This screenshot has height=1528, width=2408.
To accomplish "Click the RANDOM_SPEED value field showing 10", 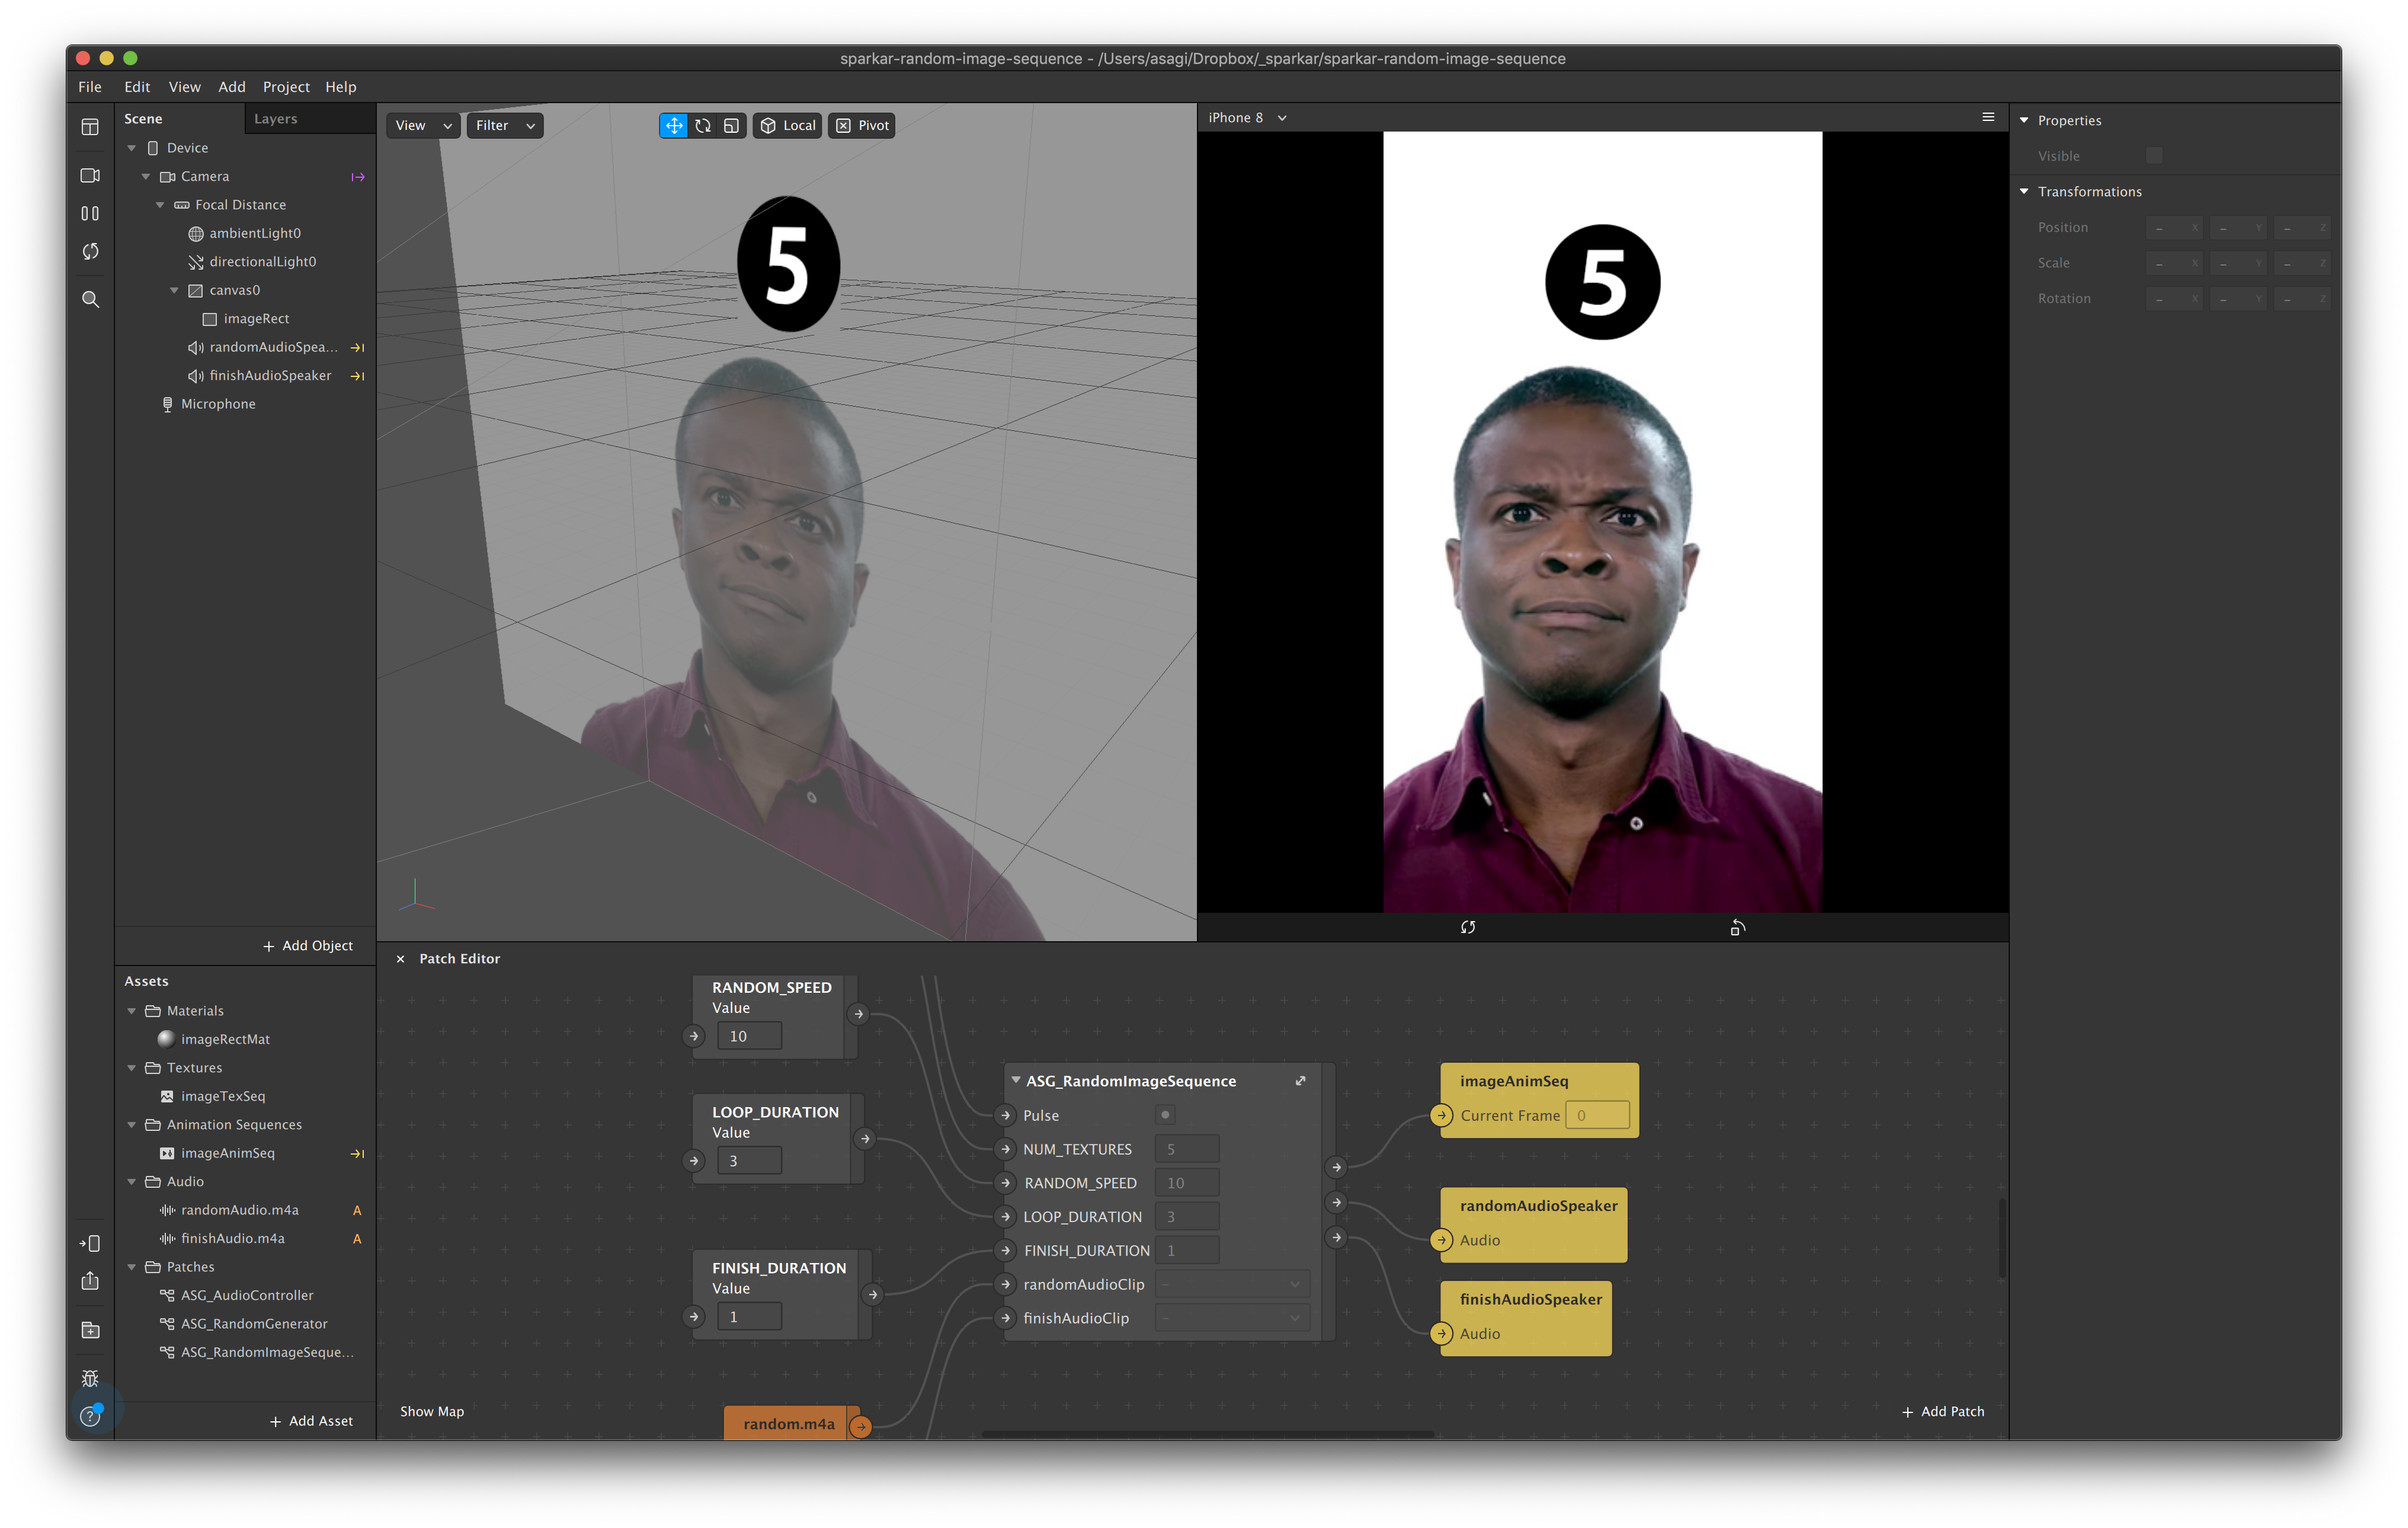I will (x=749, y=1036).
